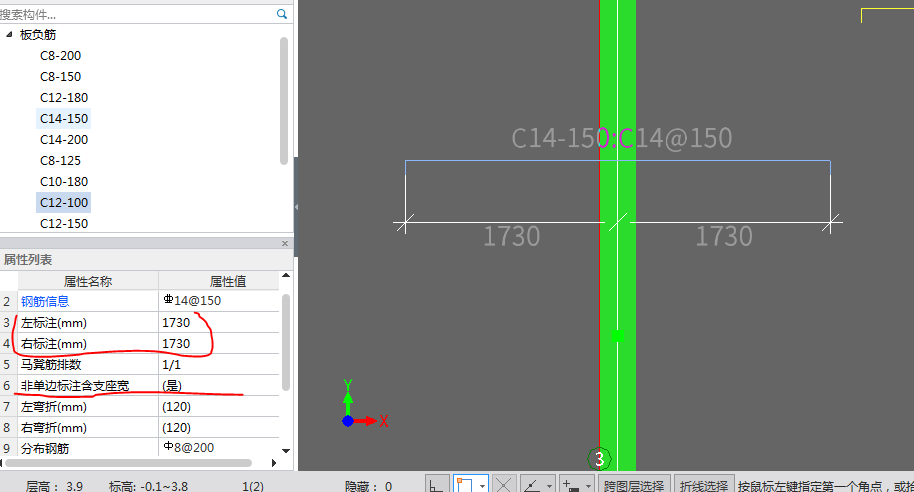Image resolution: width=914 pixels, height=492 pixels.
Task: Edit the 左标注(mm) value 1730
Action: tap(219, 322)
